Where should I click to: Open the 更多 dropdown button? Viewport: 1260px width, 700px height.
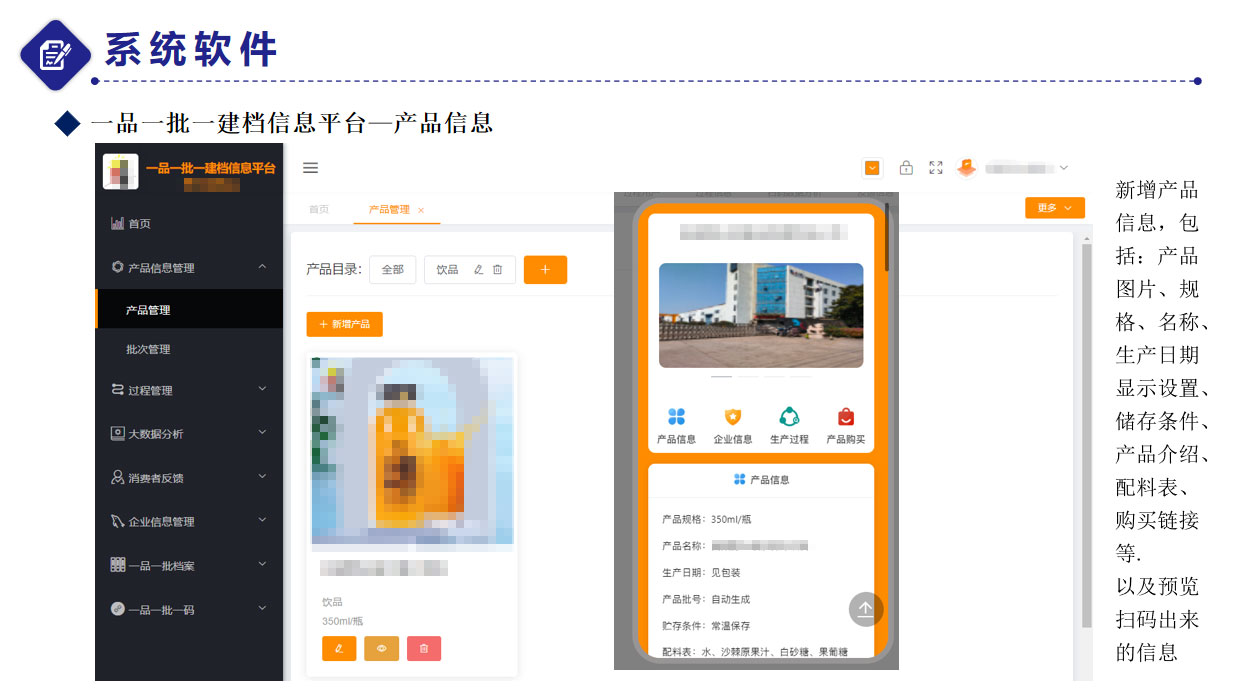click(1054, 208)
